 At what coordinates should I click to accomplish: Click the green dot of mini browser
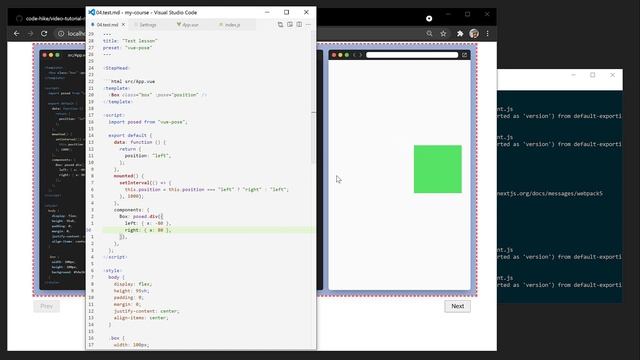347,55
